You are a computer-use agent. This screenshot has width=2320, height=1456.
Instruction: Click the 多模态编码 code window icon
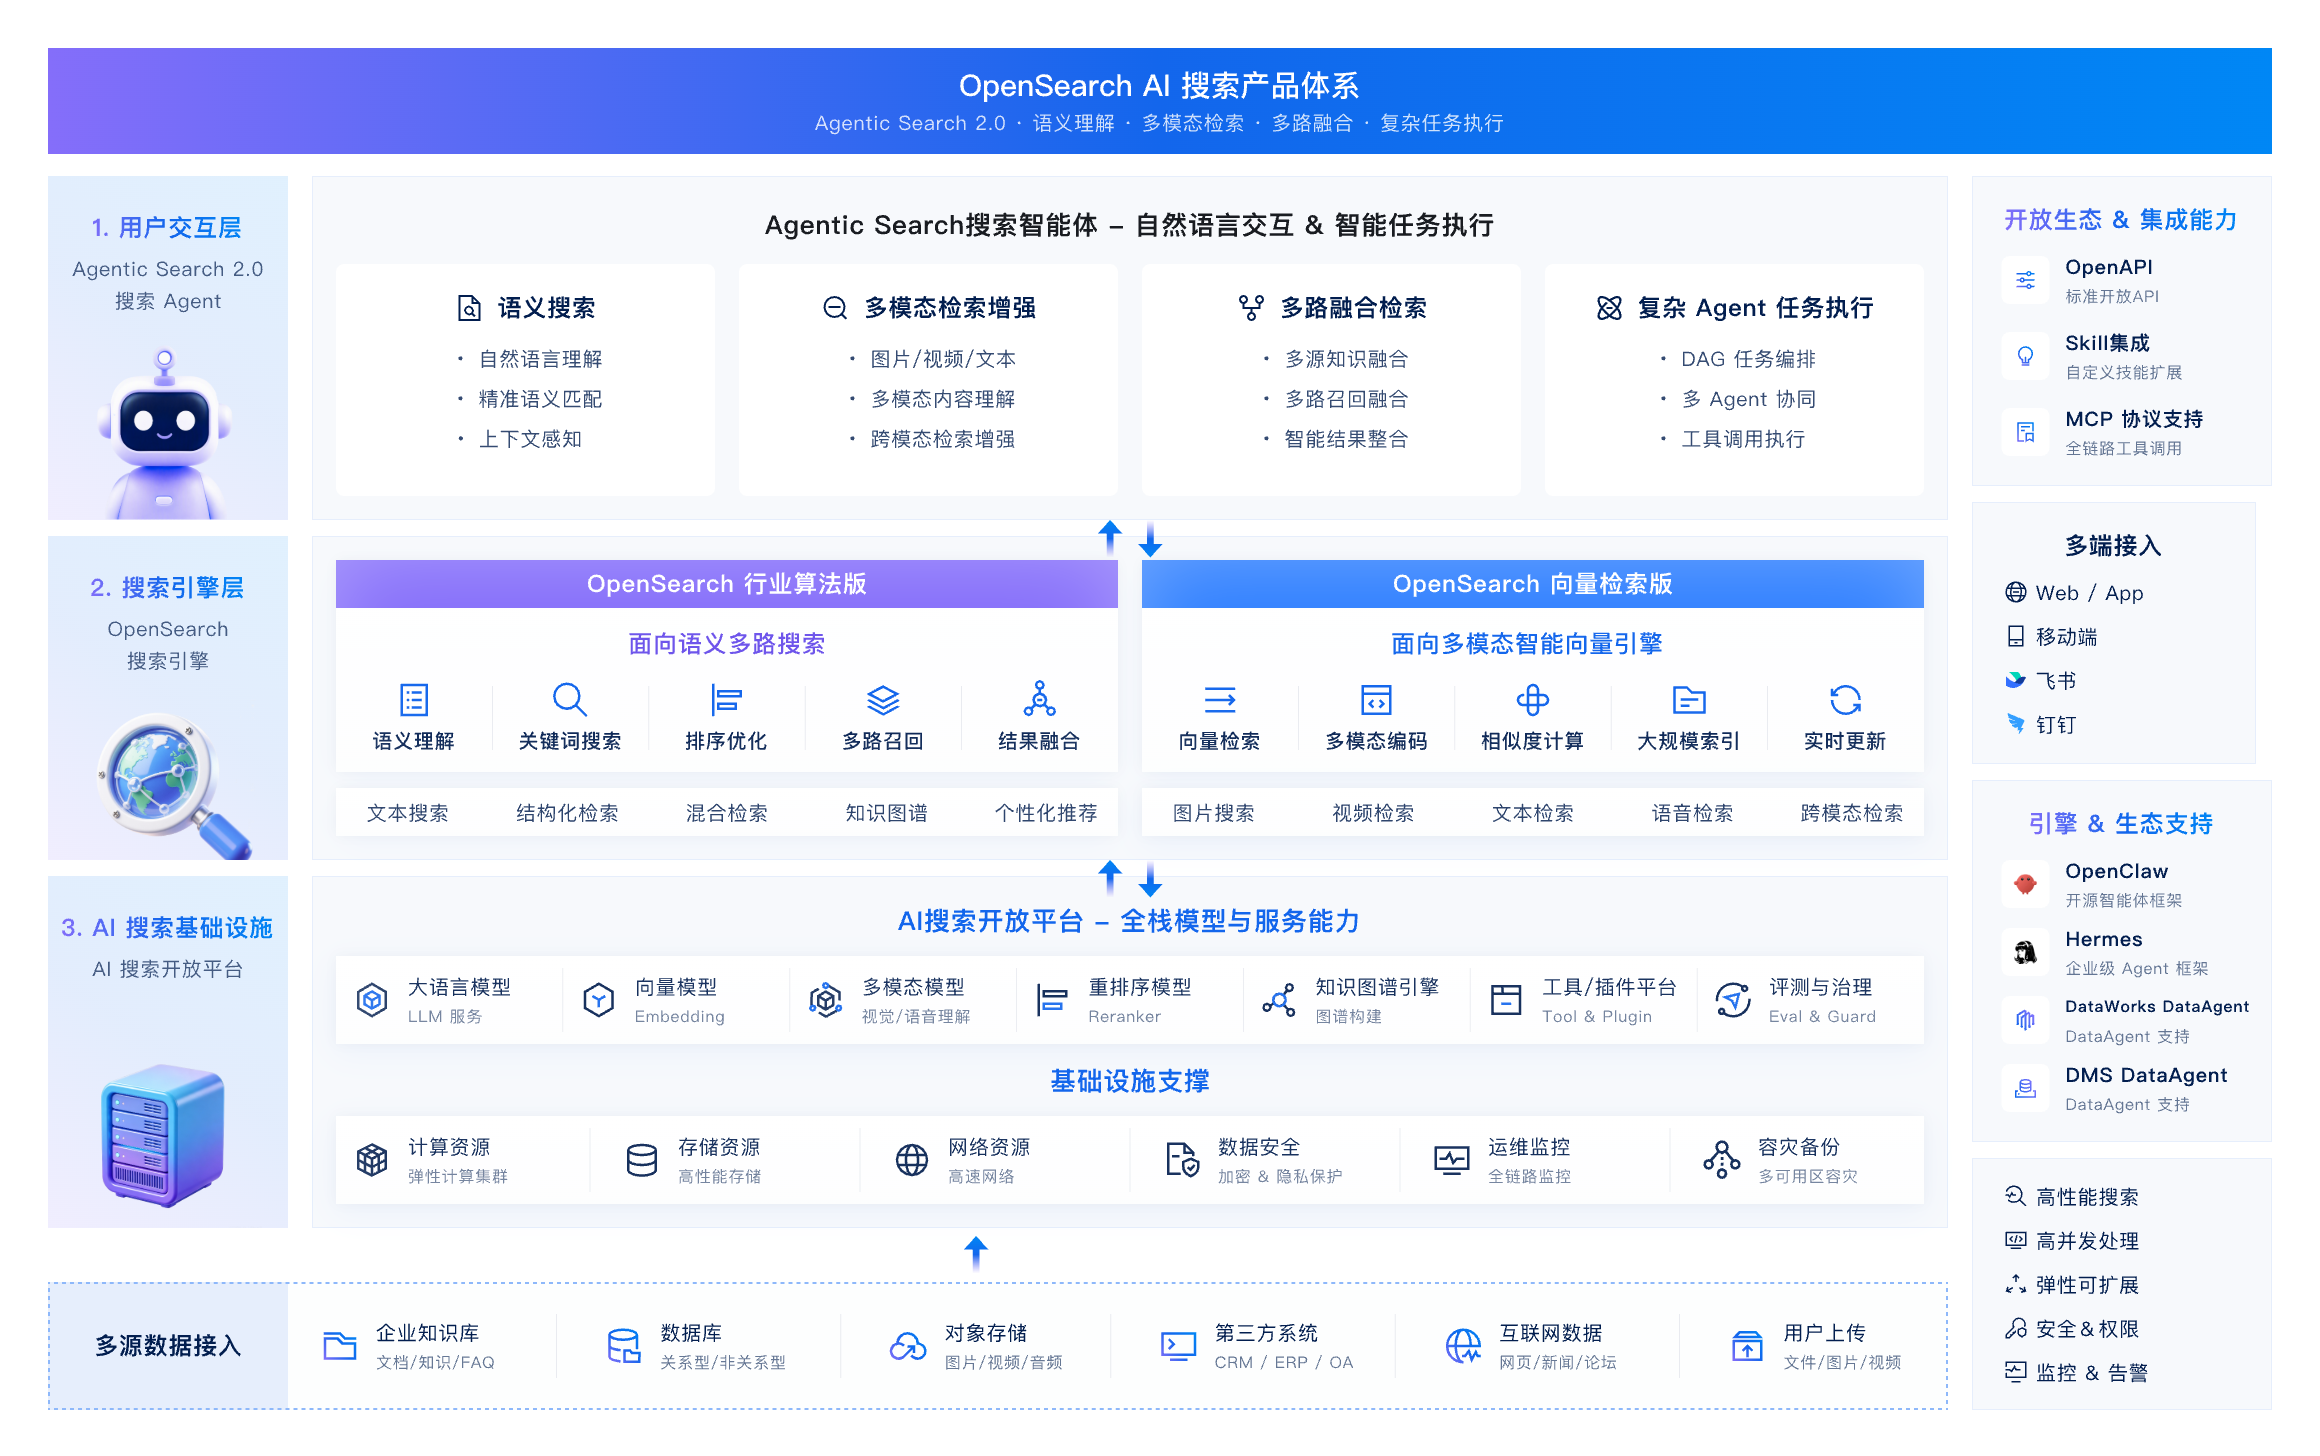pyautogui.click(x=1376, y=700)
